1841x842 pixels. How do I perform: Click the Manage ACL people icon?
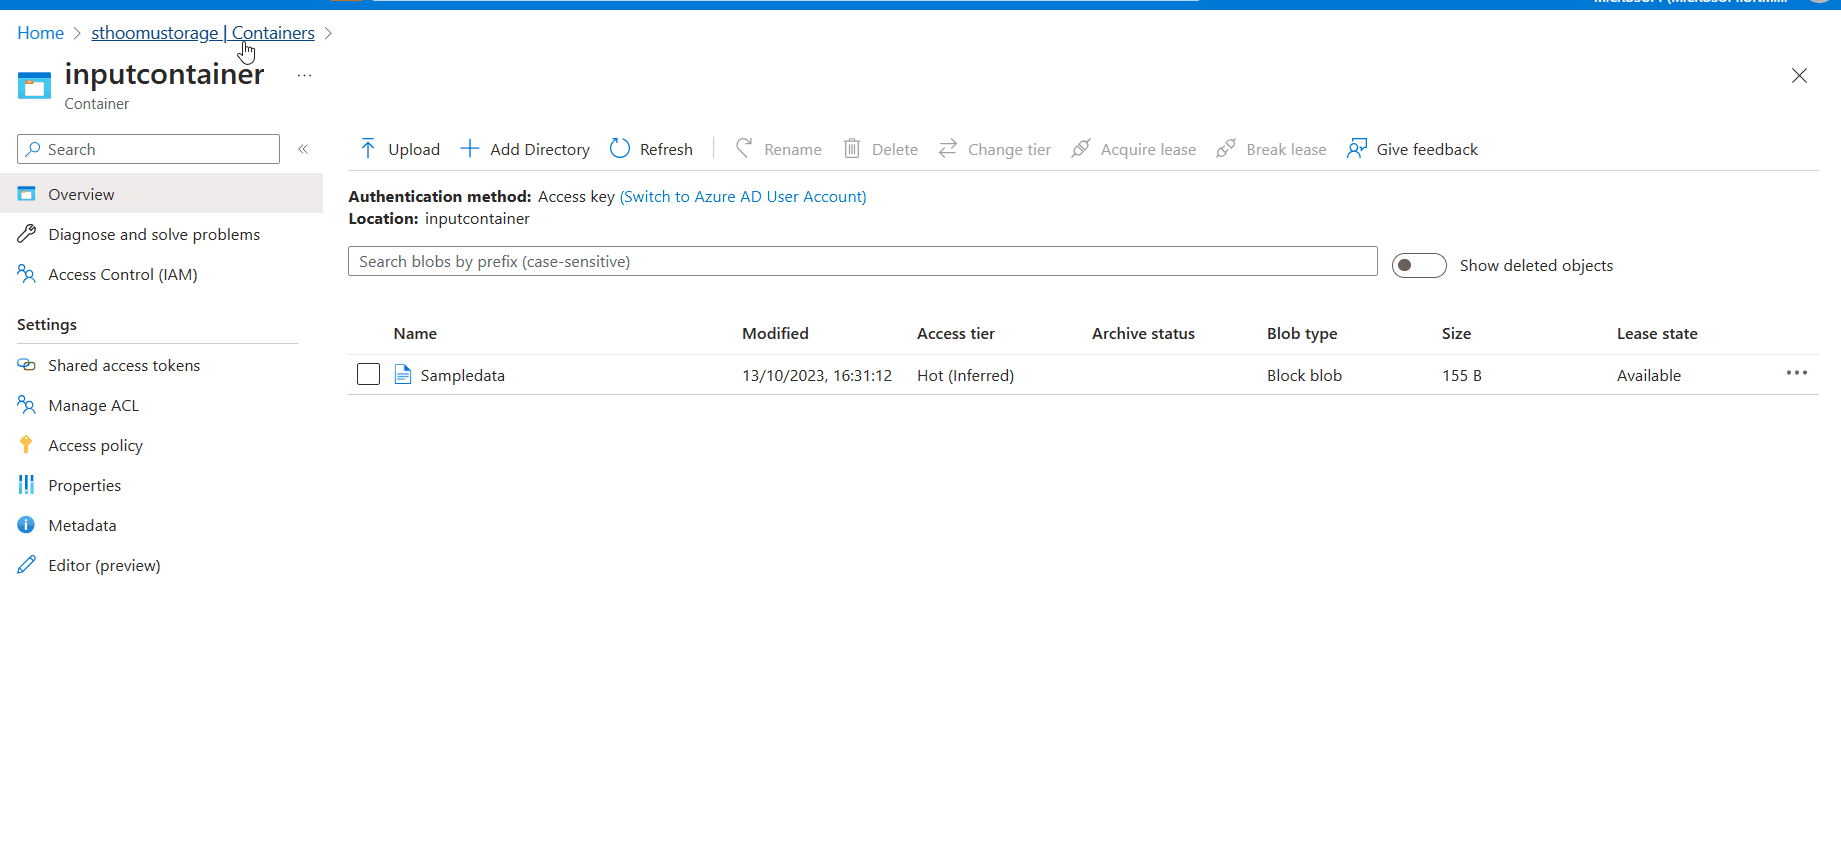click(27, 405)
